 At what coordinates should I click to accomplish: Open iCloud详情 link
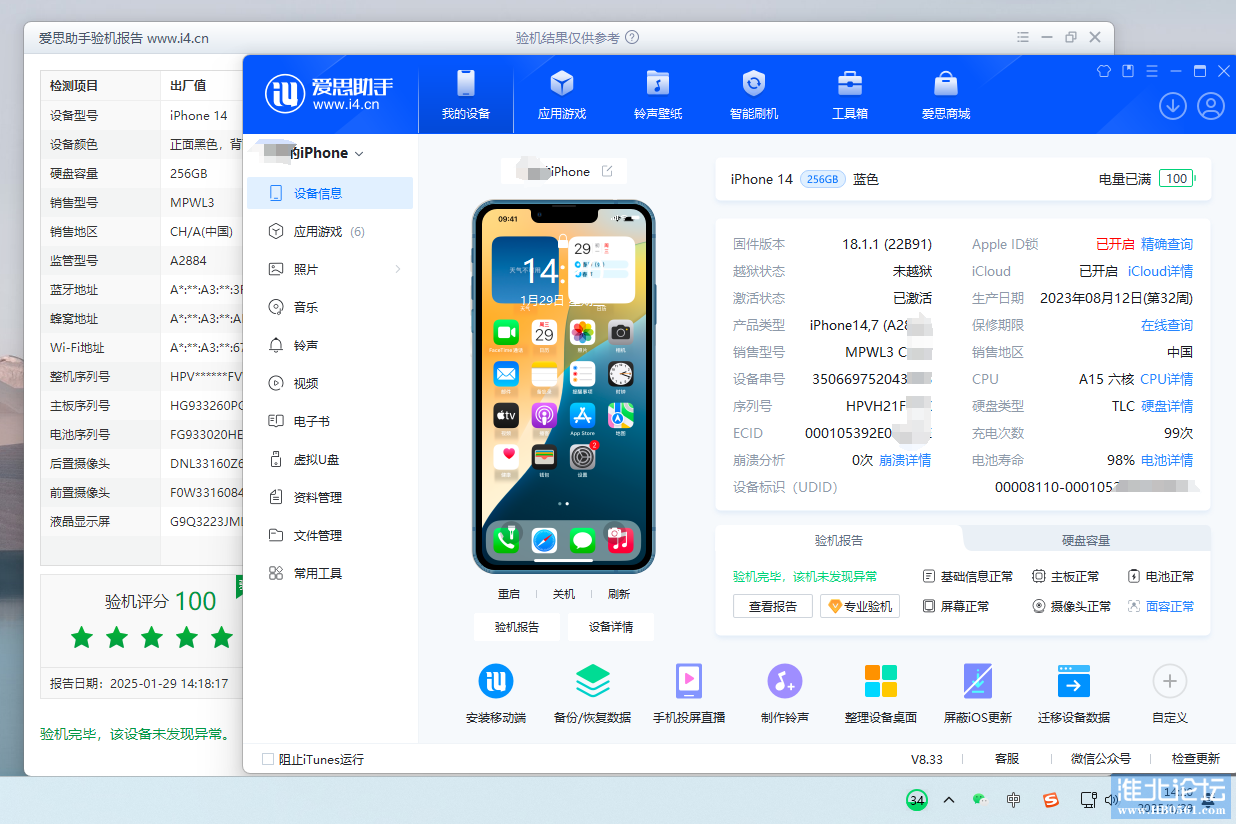pyautogui.click(x=1160, y=271)
